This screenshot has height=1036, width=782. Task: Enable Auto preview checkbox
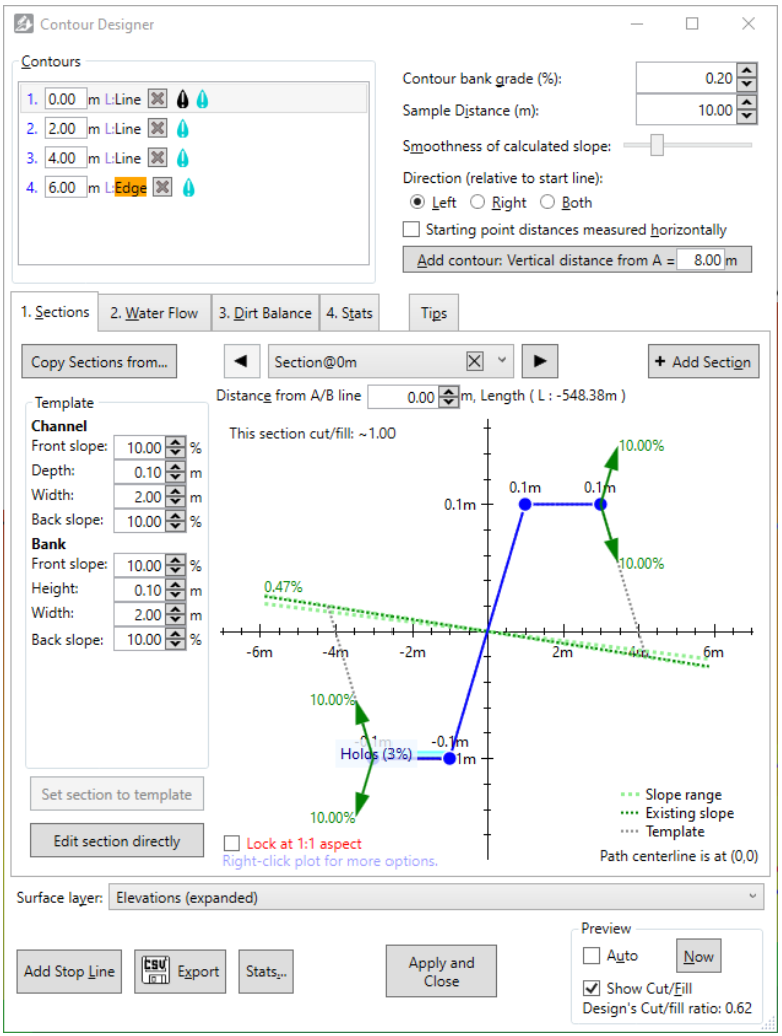[592, 955]
